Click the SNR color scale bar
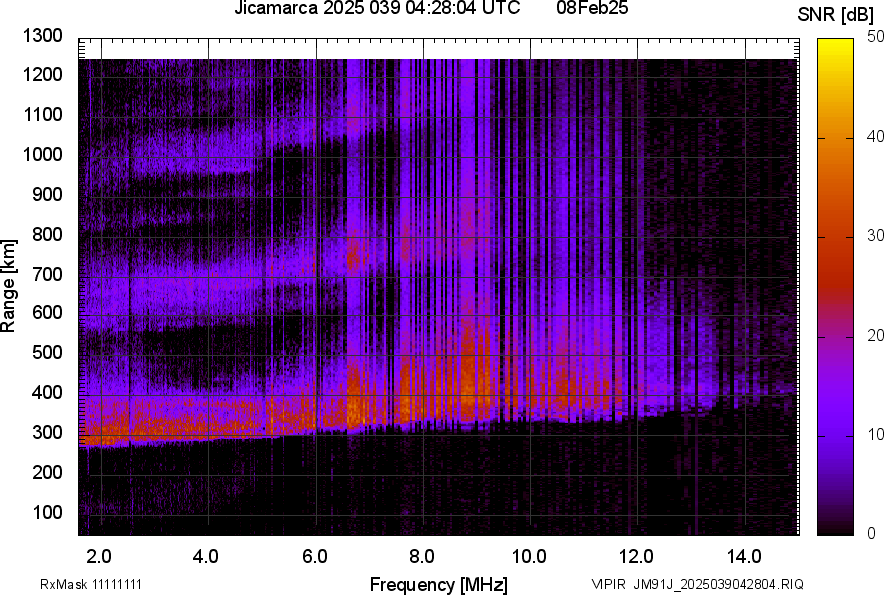884x595 pixels. tap(835, 287)
